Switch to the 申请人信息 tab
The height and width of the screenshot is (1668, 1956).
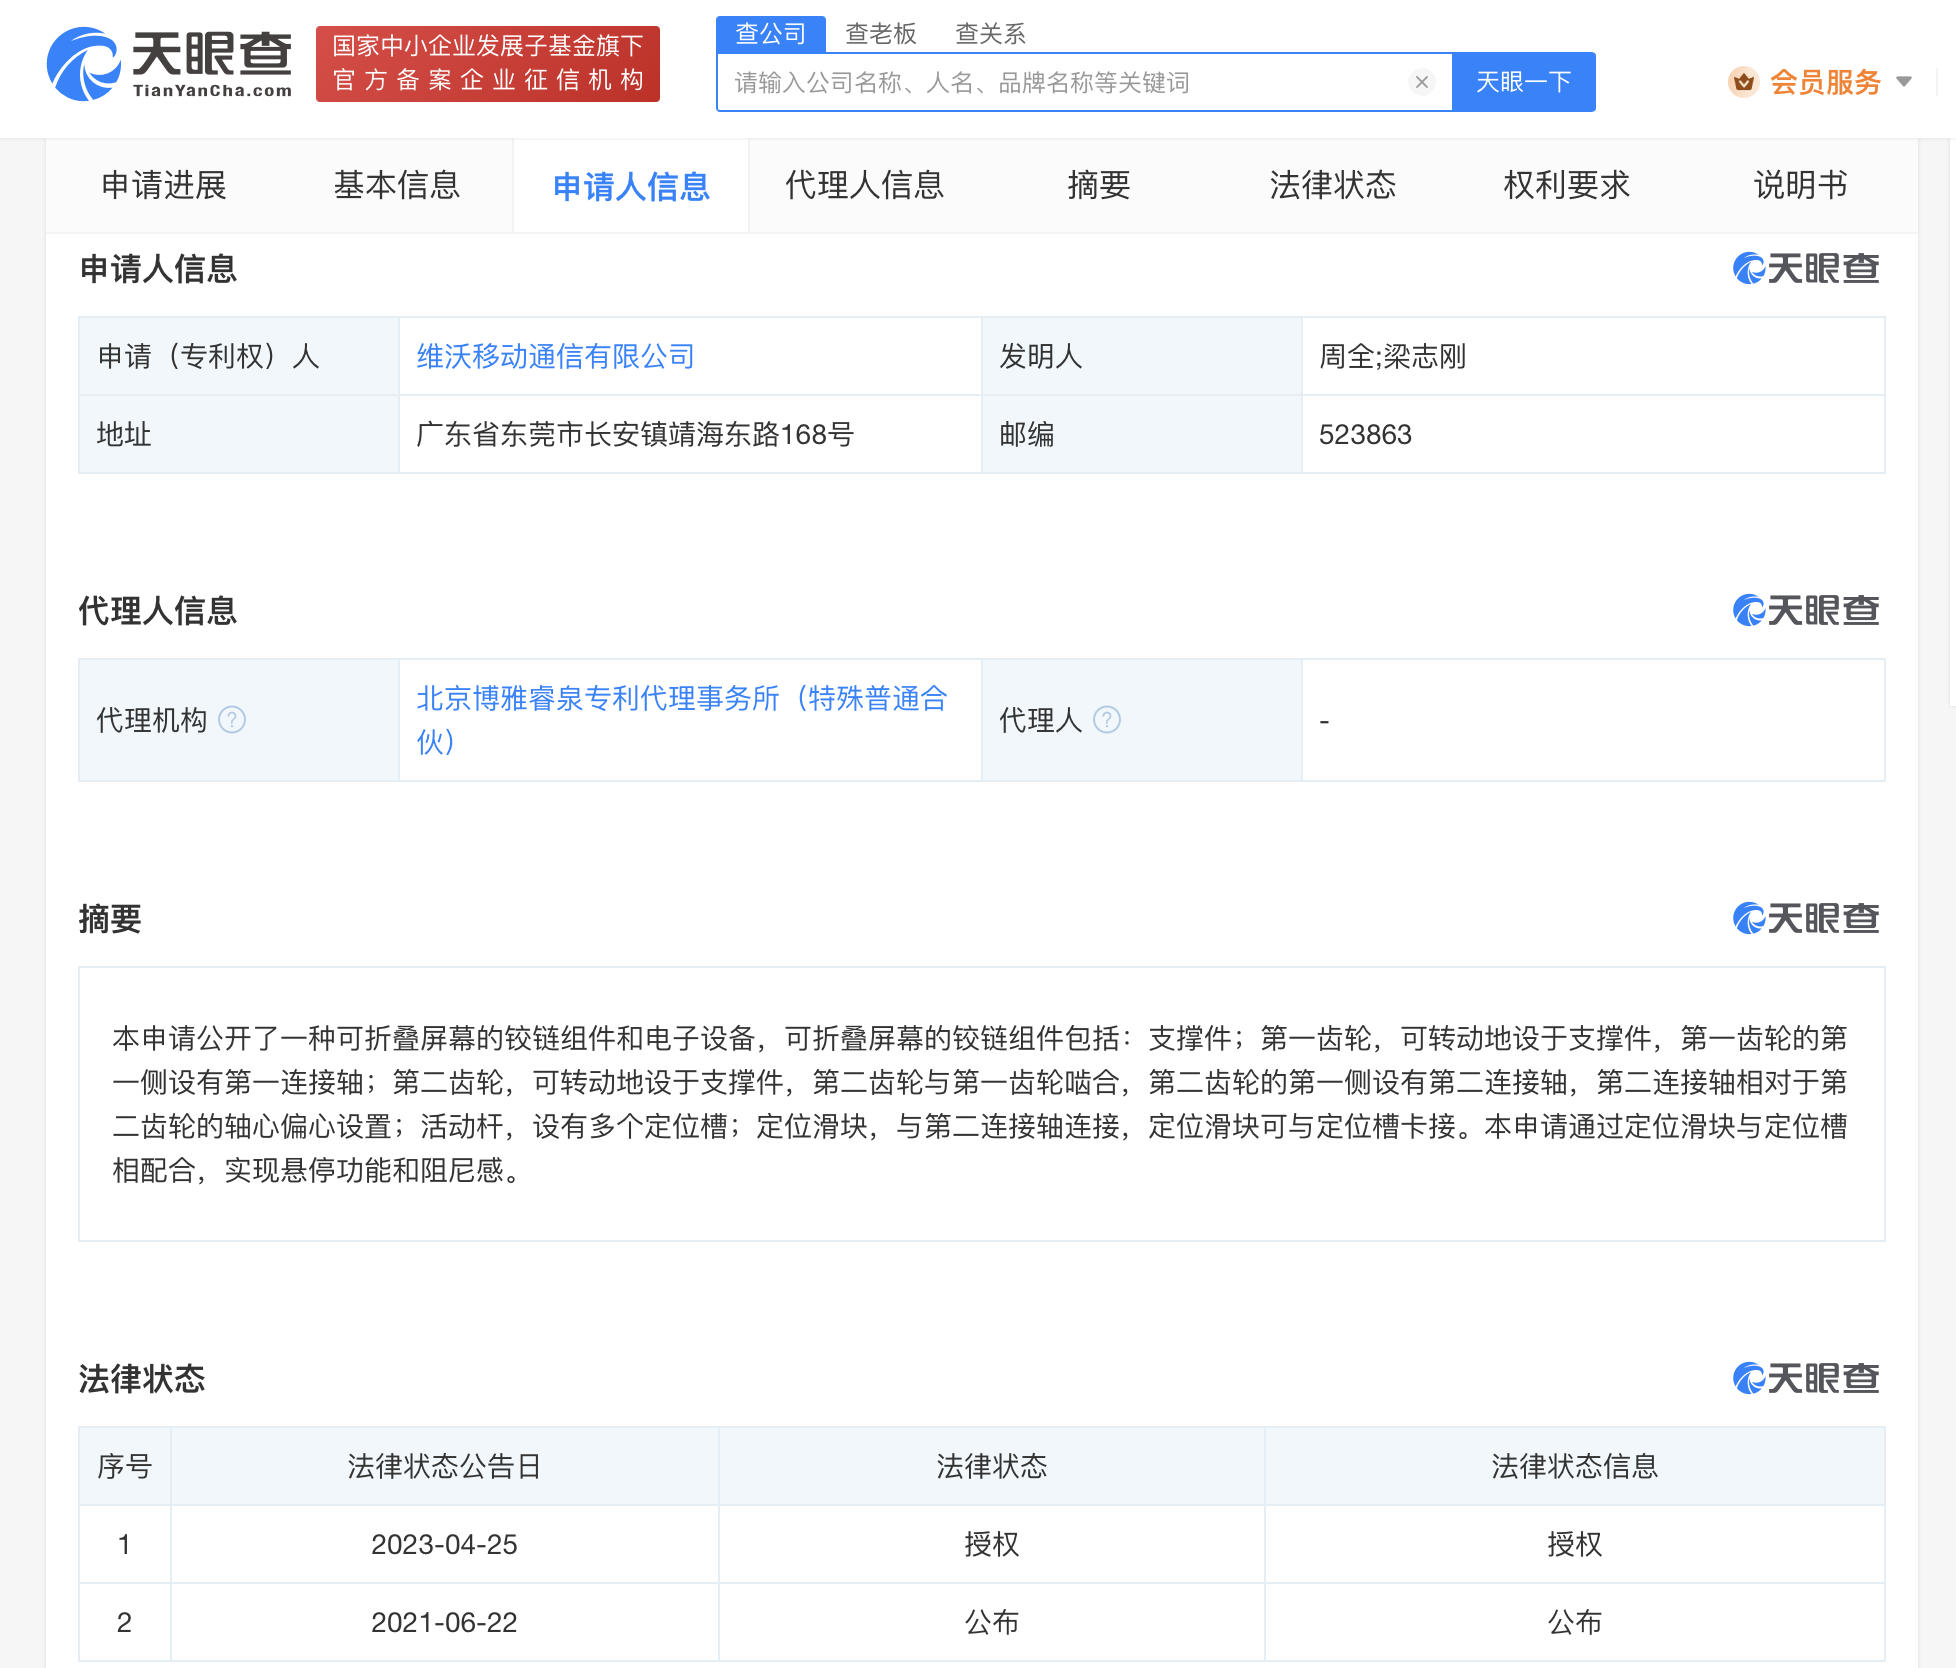[x=631, y=186]
